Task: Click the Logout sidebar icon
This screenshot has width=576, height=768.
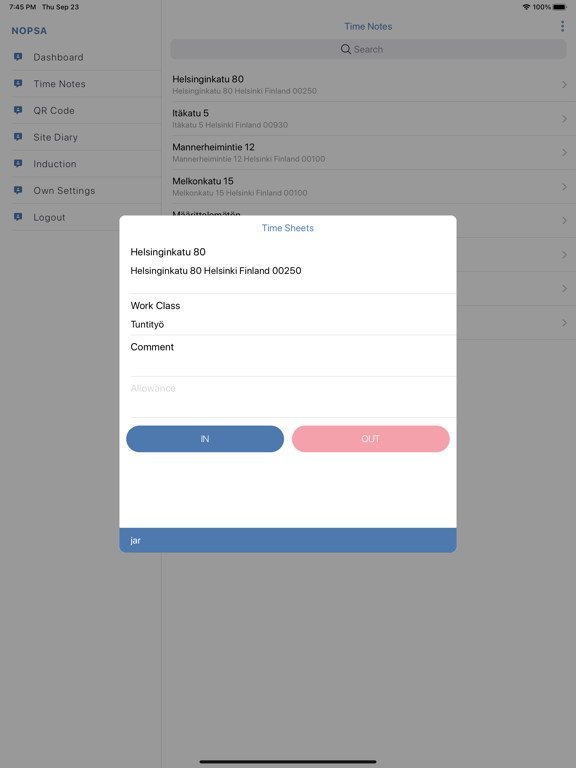Action: [18, 217]
